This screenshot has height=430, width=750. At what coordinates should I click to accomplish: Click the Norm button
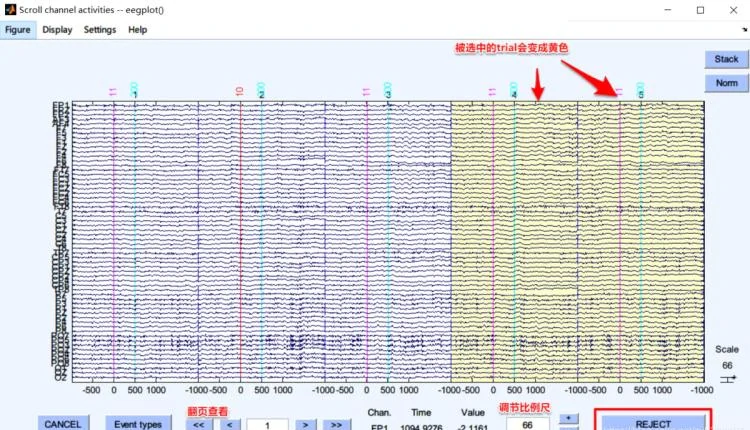726,83
